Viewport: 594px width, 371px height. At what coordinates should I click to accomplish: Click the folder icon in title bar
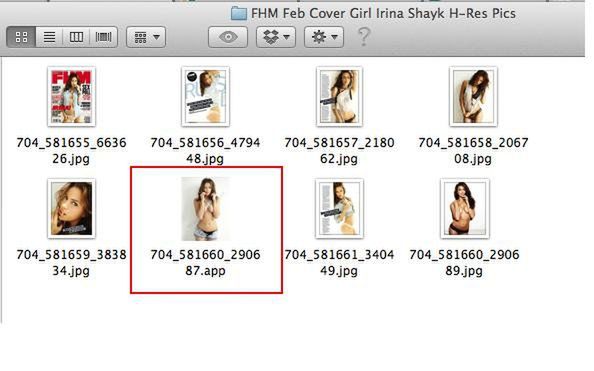point(239,14)
